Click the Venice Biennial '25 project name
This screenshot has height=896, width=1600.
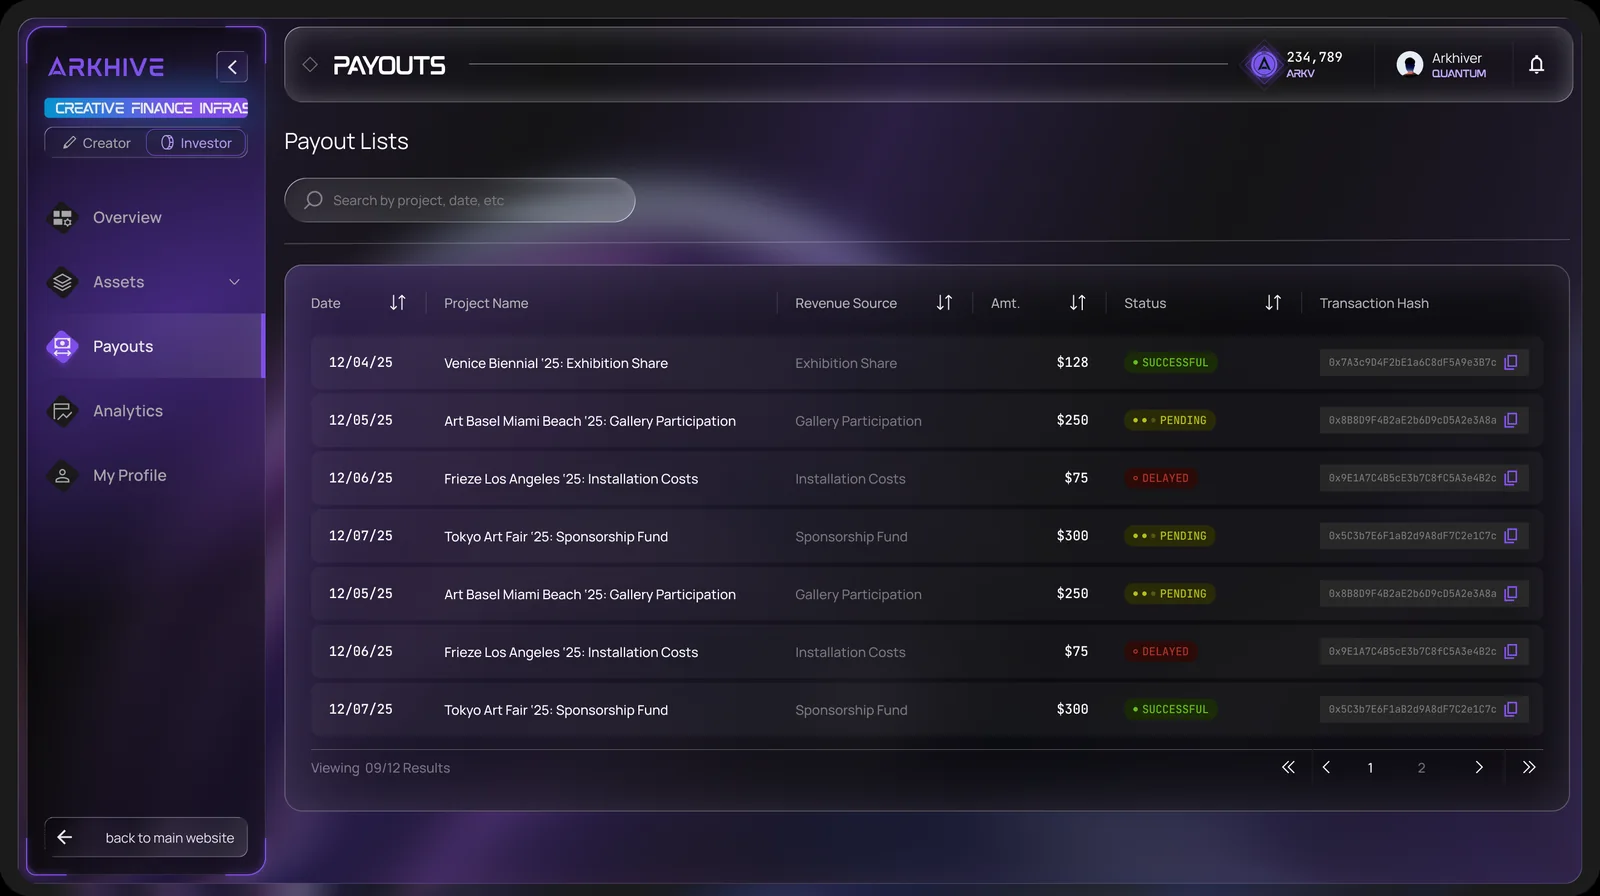[556, 363]
